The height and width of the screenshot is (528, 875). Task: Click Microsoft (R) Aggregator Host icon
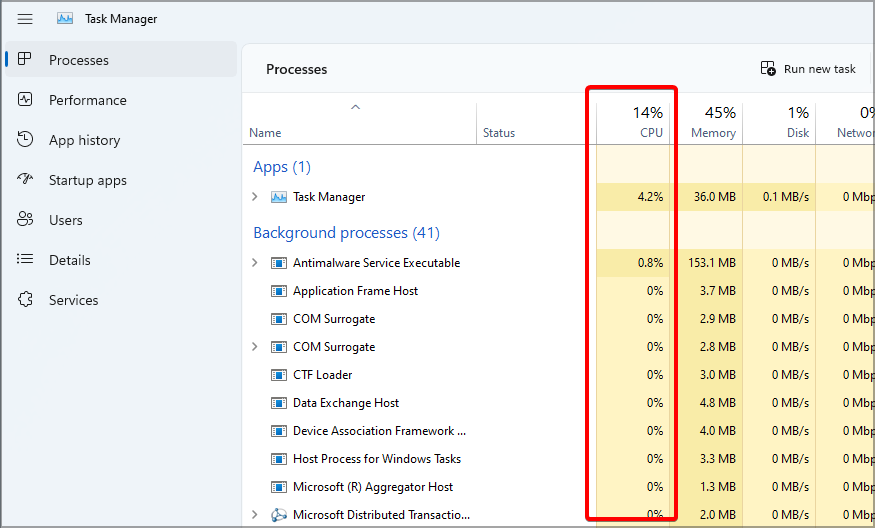(278, 487)
